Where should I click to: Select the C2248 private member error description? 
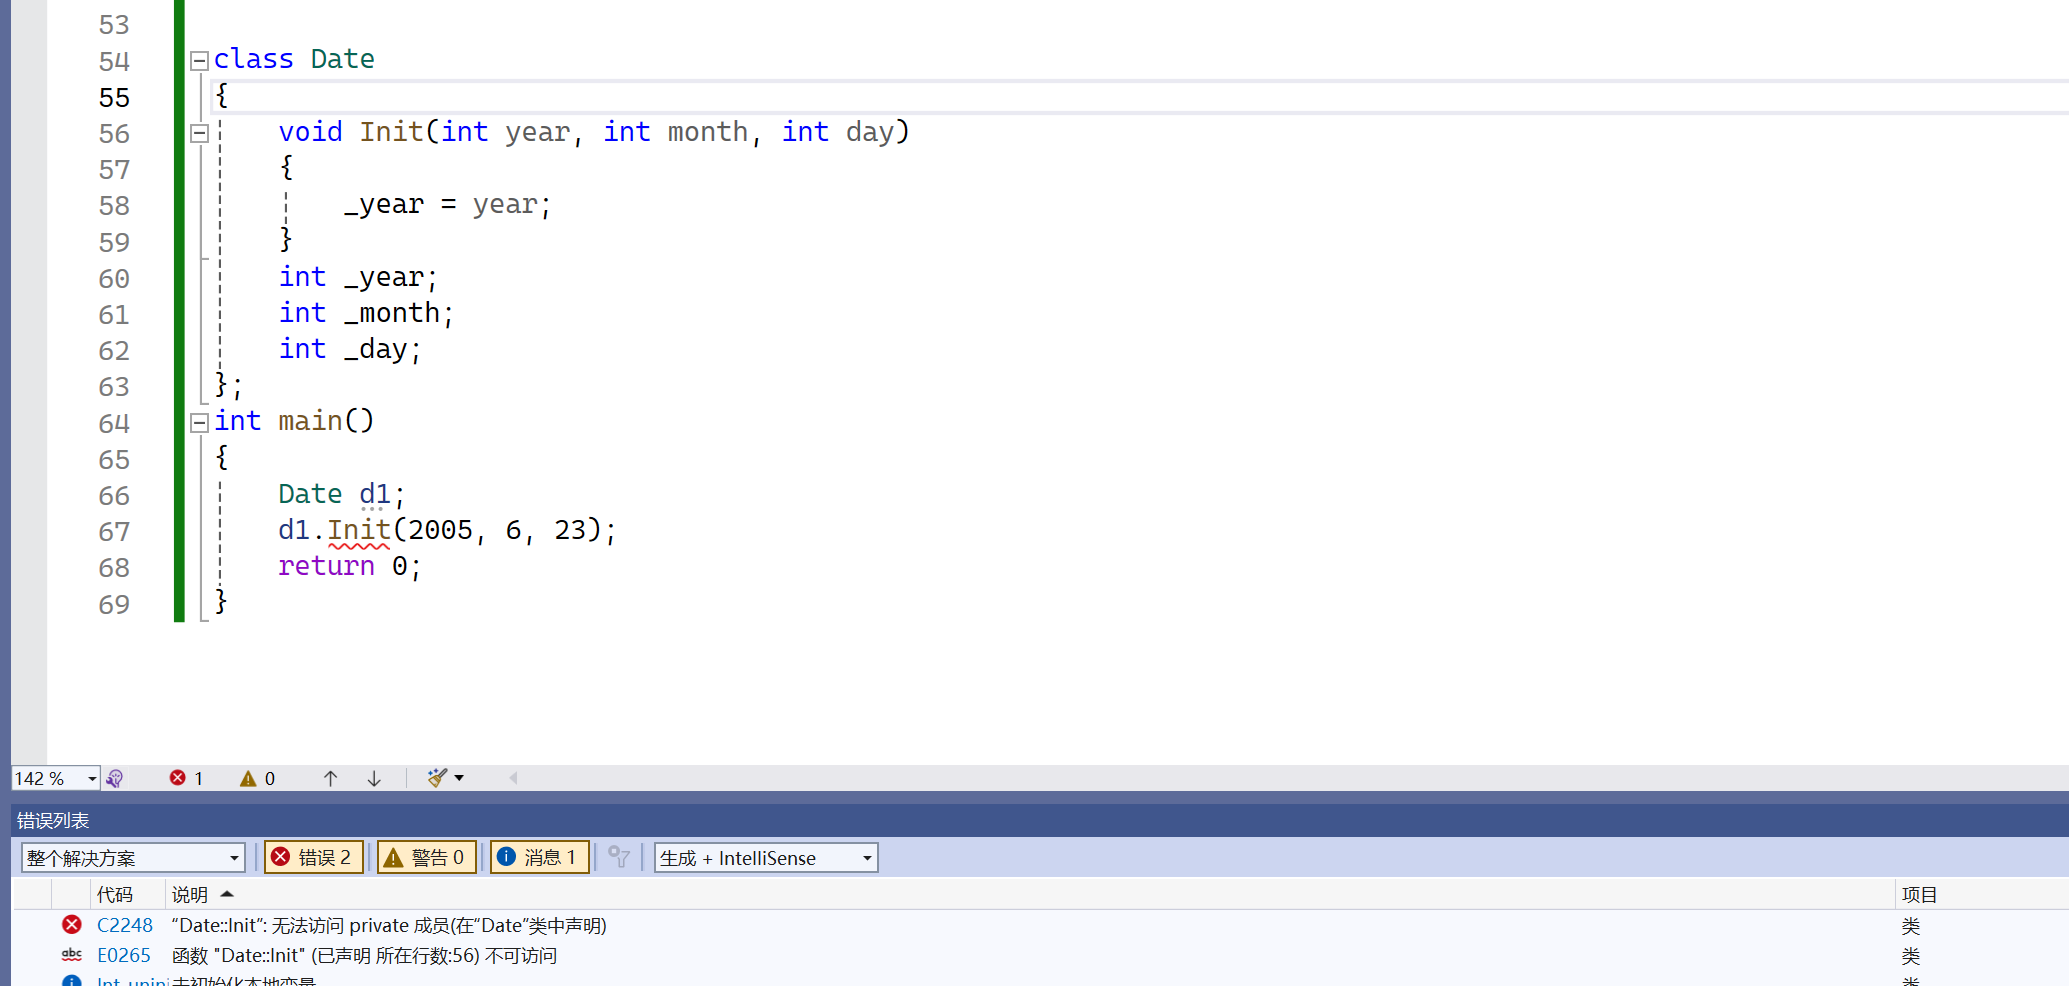coord(389,925)
